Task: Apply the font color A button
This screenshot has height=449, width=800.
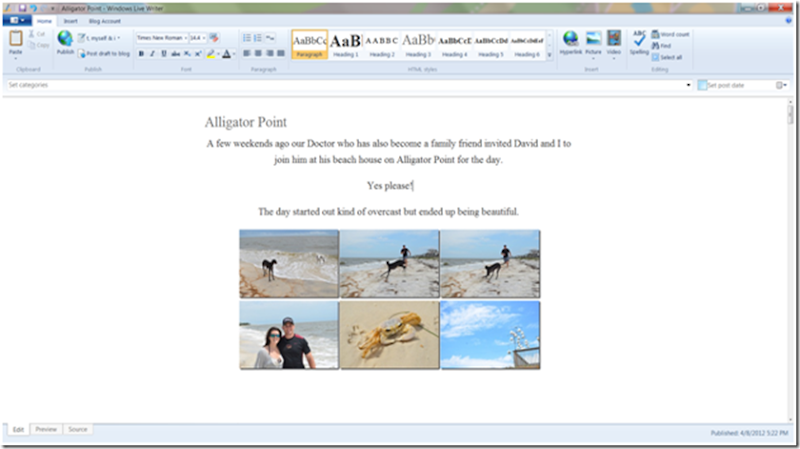Action: (x=226, y=54)
